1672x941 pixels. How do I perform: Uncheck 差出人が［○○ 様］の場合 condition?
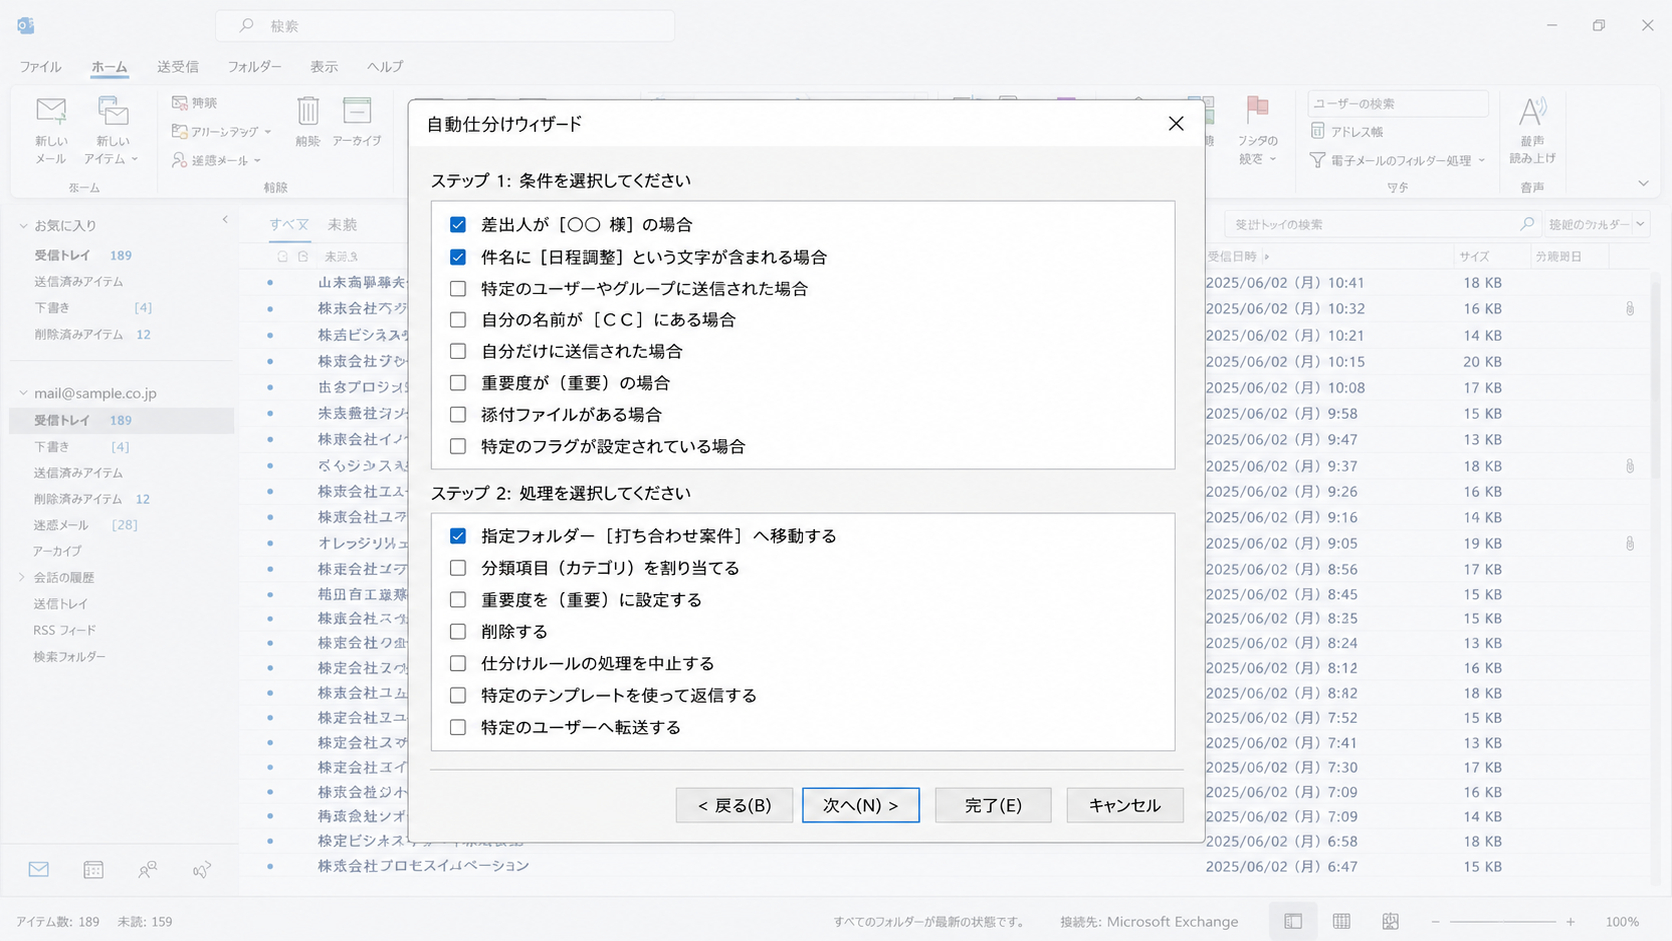tap(458, 224)
